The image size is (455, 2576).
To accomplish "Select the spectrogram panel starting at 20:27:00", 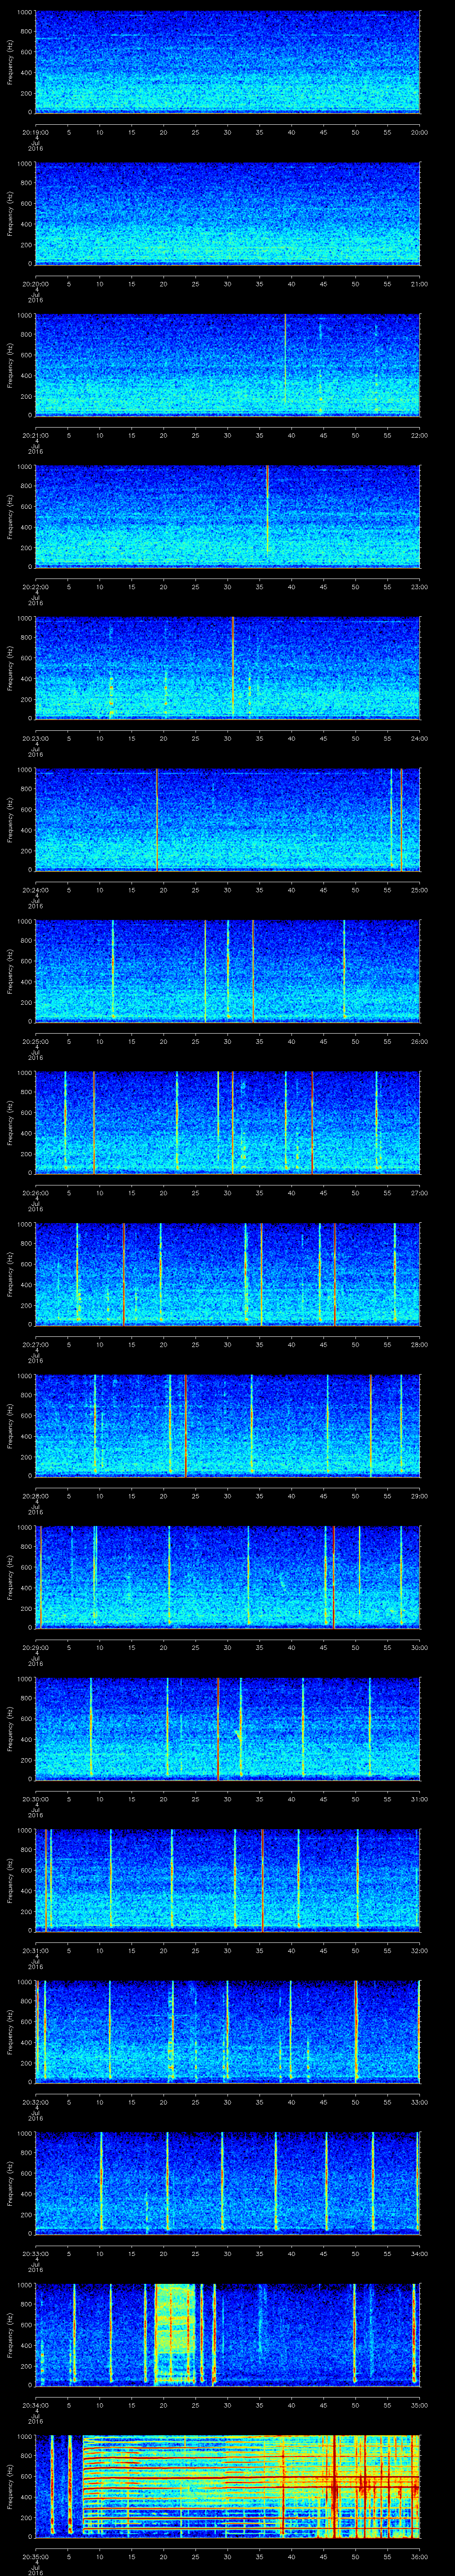I will [227, 1274].
